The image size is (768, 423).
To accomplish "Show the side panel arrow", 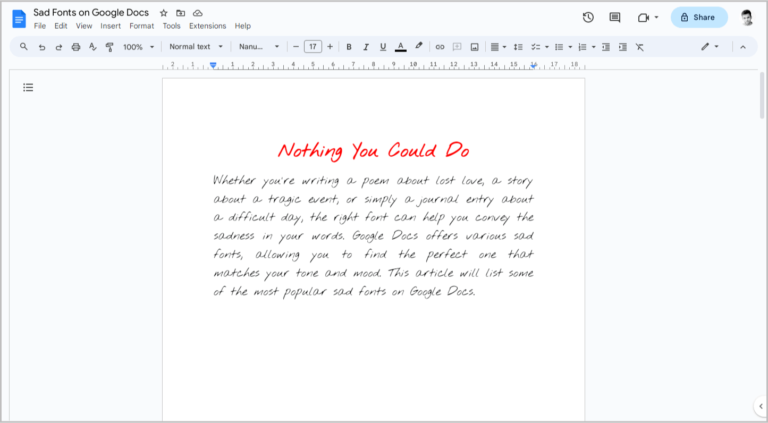I will click(x=761, y=406).
